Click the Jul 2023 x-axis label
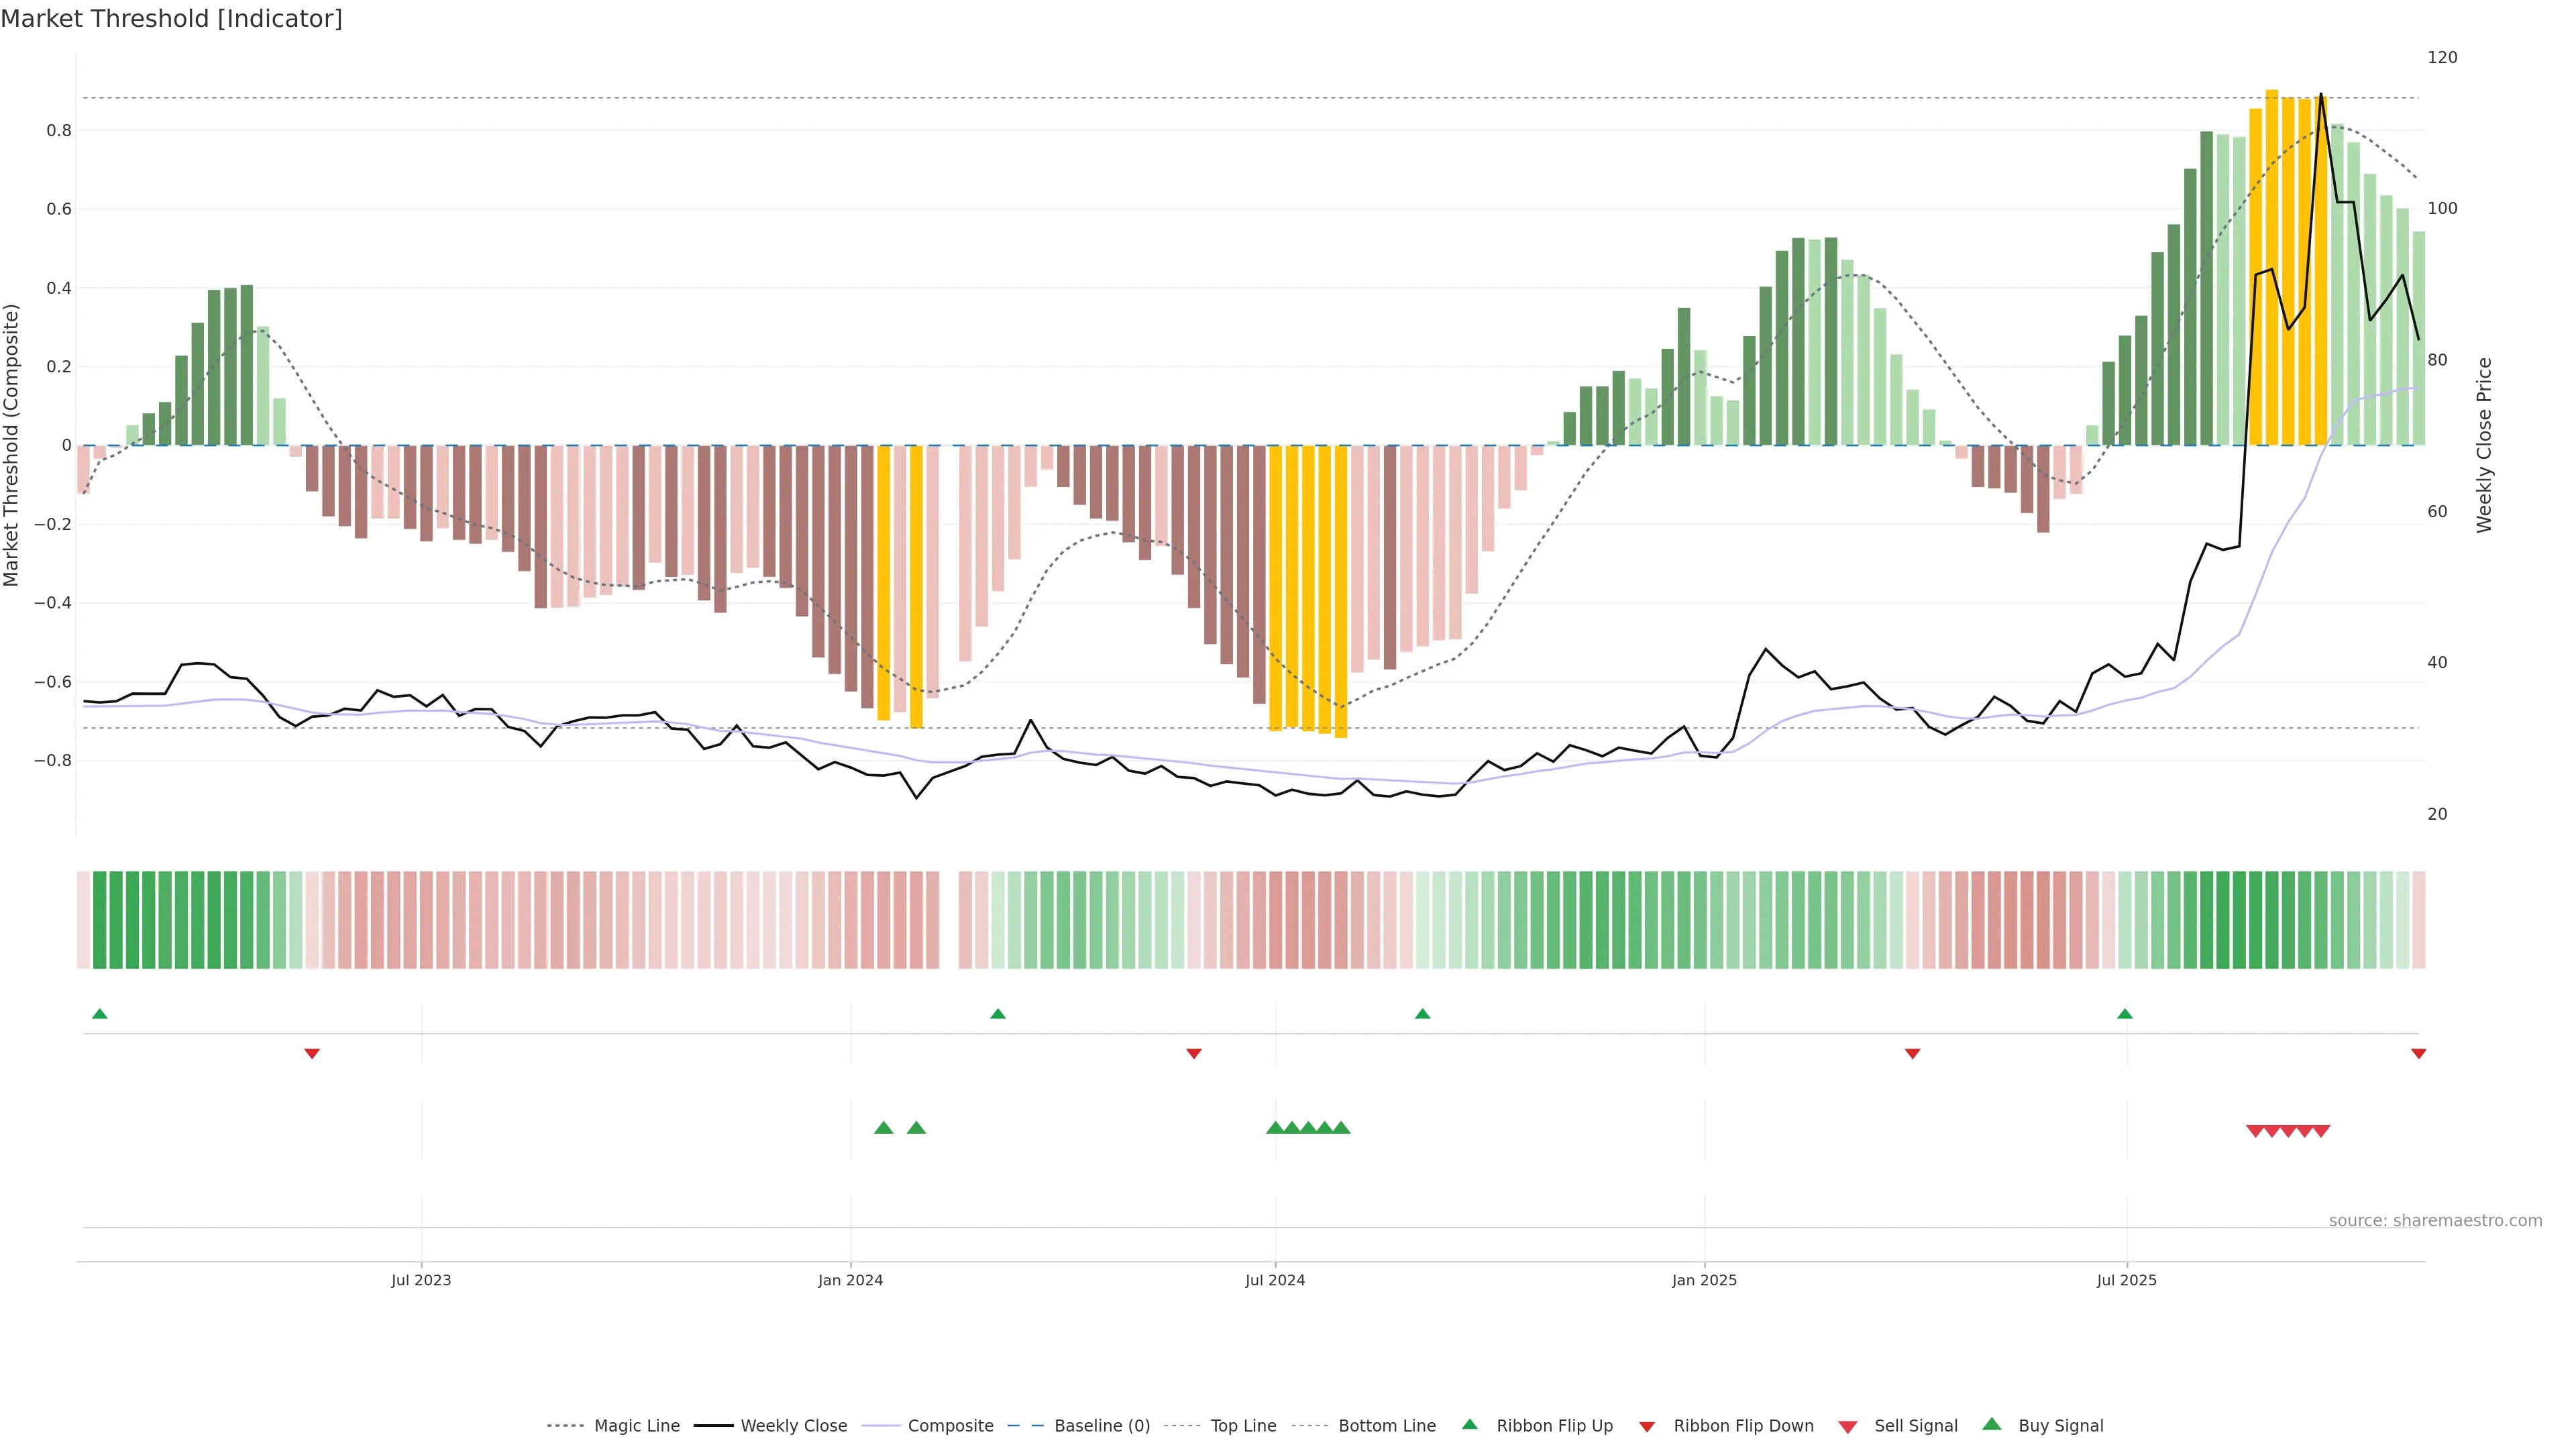The image size is (2576, 1449). coord(421,1280)
